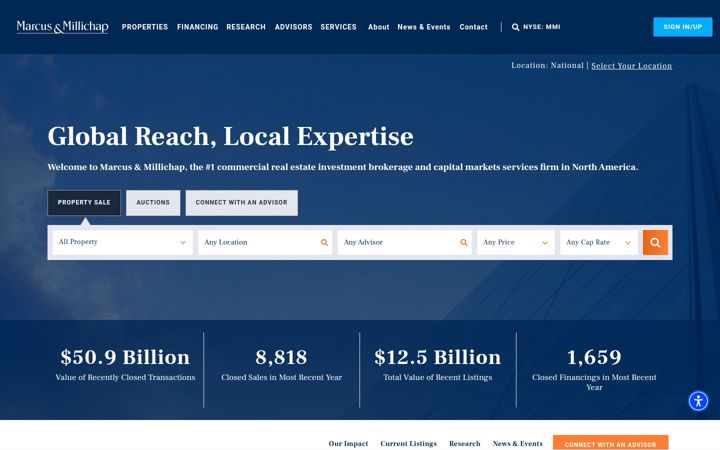
Task: Click the $50.9 Billion statistic
Action: (125, 357)
